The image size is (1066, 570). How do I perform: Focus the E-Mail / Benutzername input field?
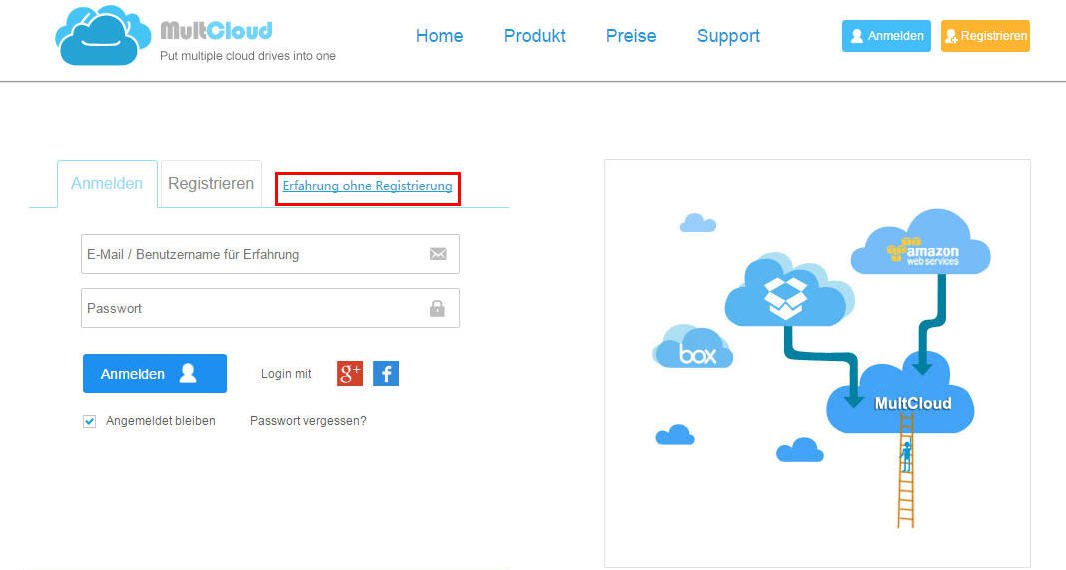pos(270,254)
